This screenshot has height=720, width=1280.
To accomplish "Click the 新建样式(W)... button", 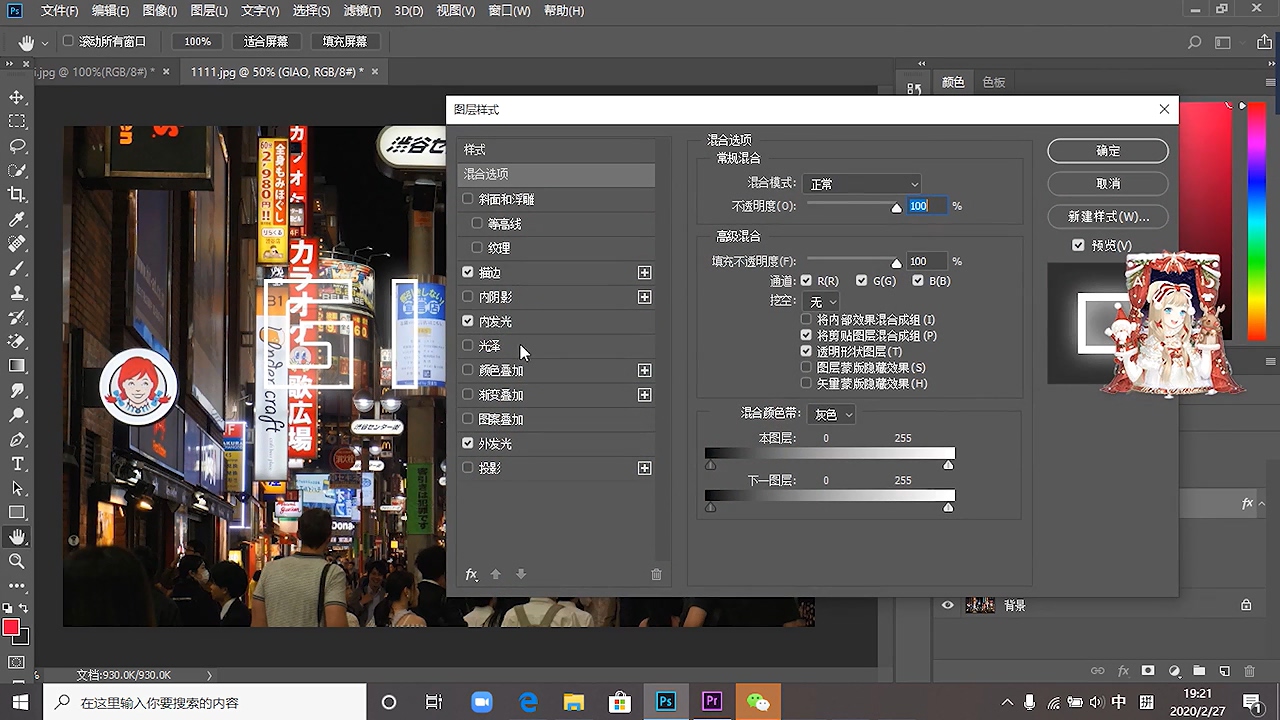I will coord(1107,217).
